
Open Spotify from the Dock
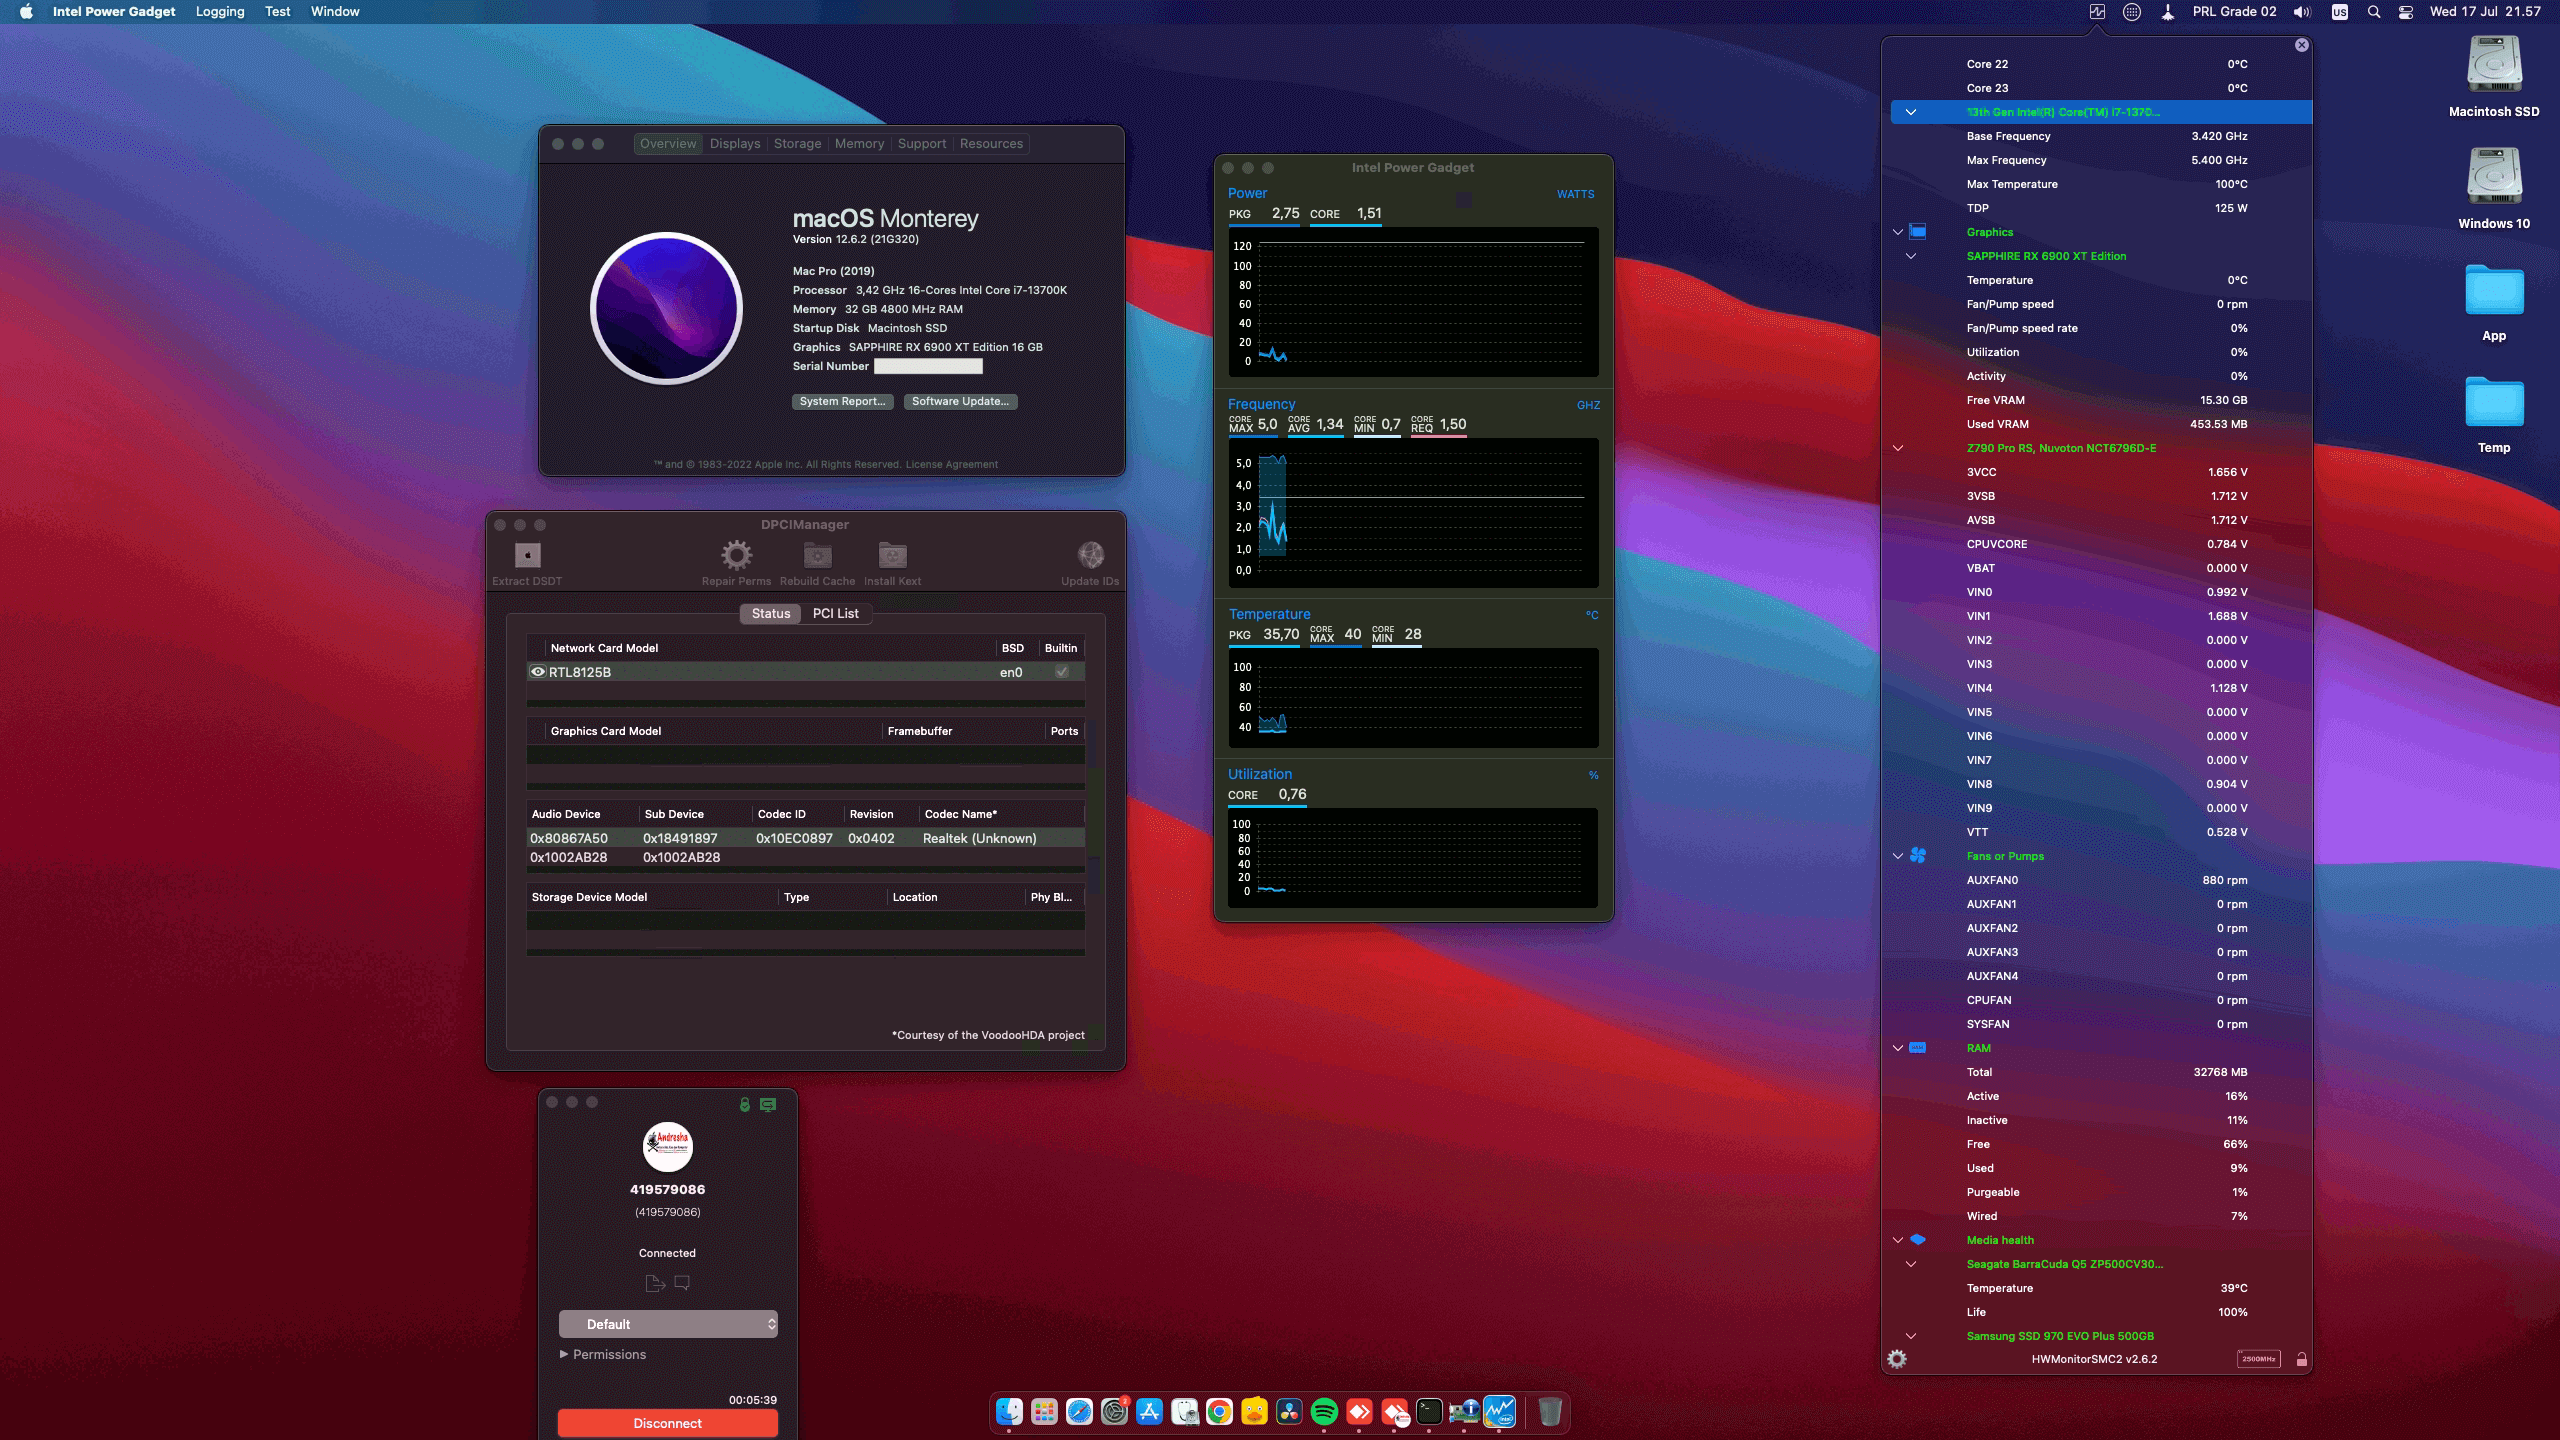1326,1413
